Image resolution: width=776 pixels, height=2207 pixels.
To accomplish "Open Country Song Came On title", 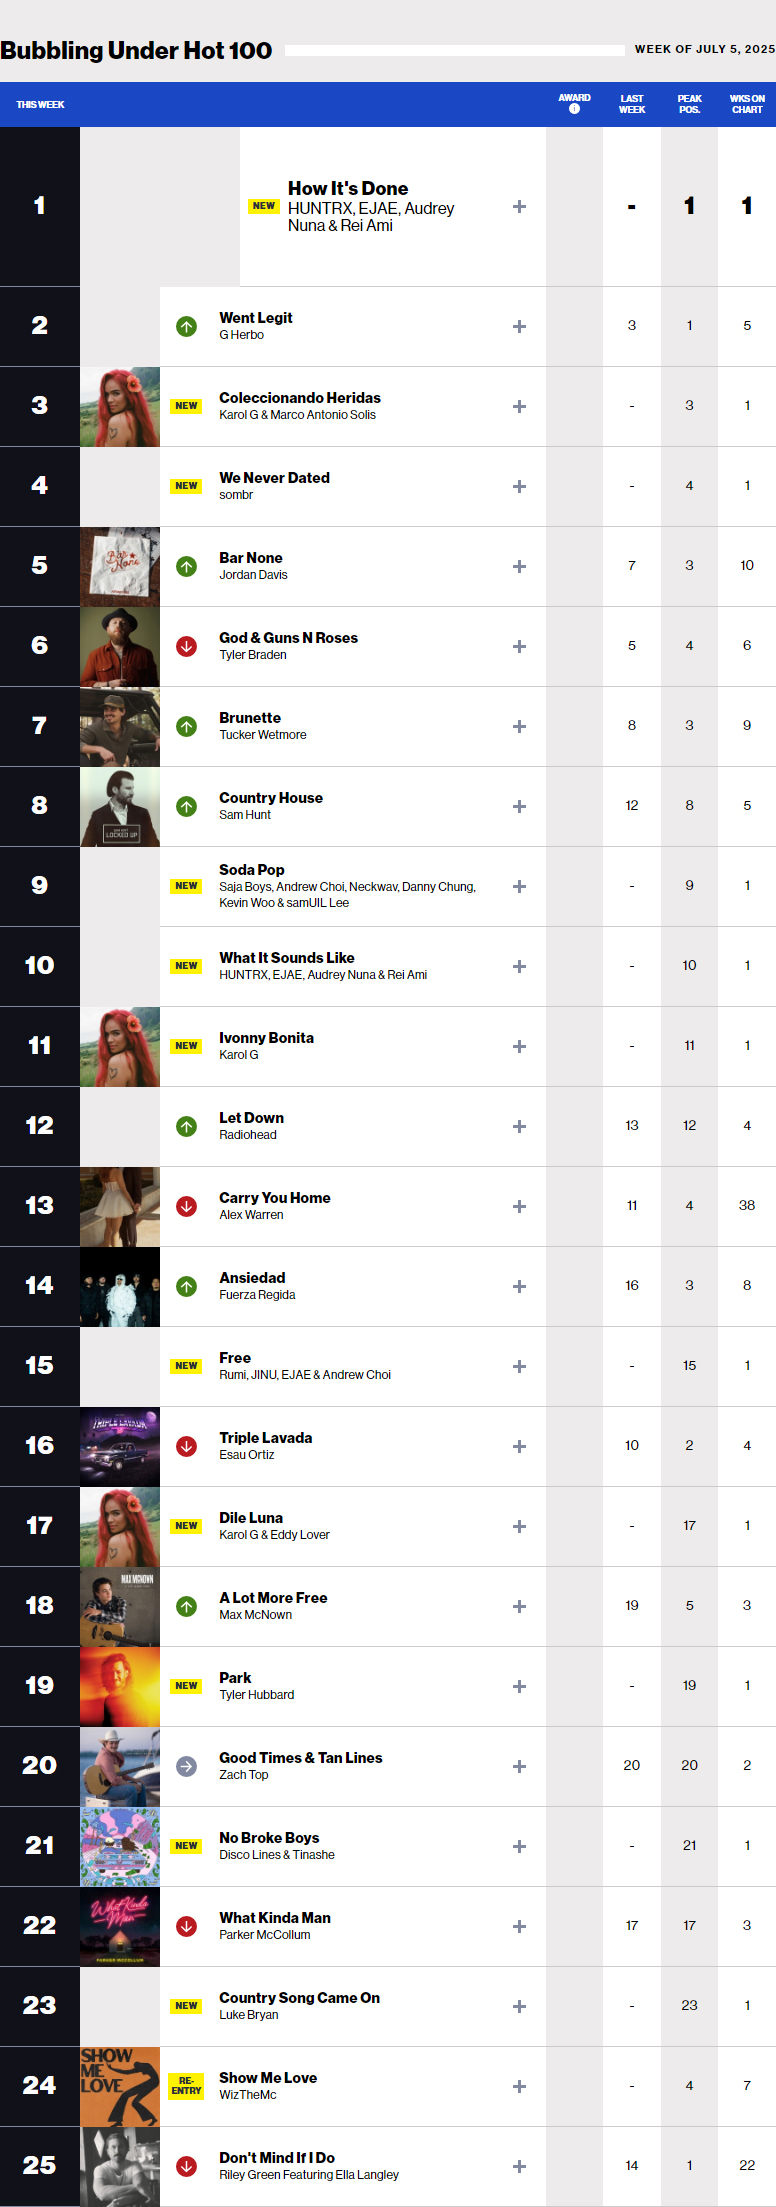I will [x=300, y=1998].
